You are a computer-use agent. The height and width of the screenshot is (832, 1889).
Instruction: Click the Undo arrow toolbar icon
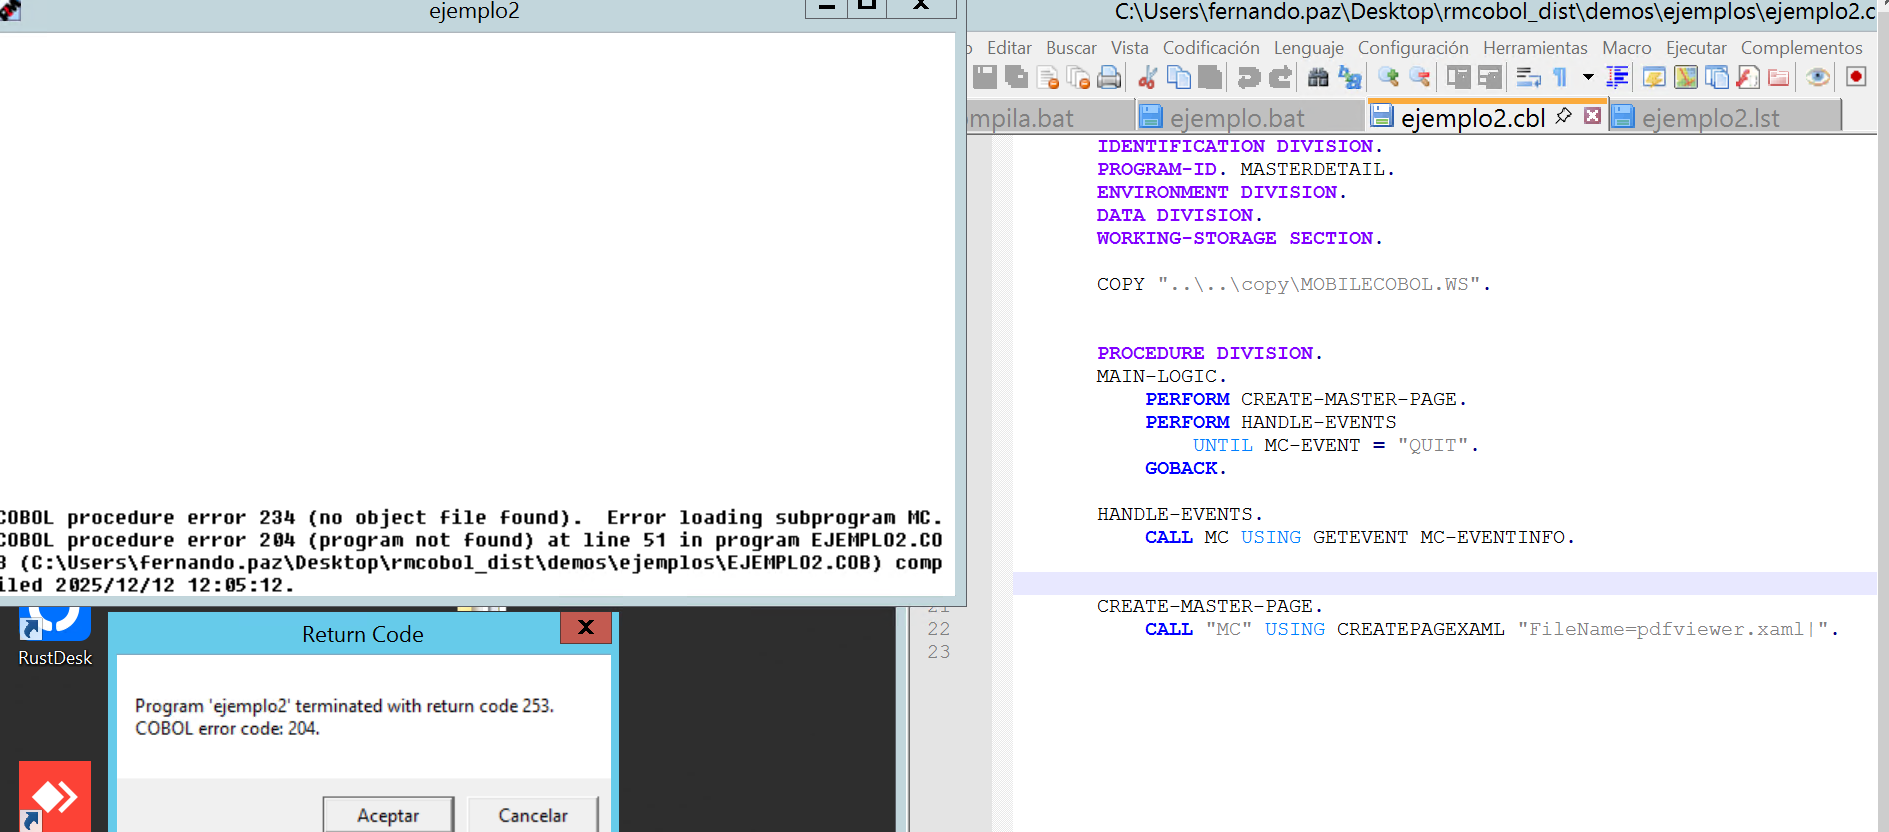point(1248,77)
